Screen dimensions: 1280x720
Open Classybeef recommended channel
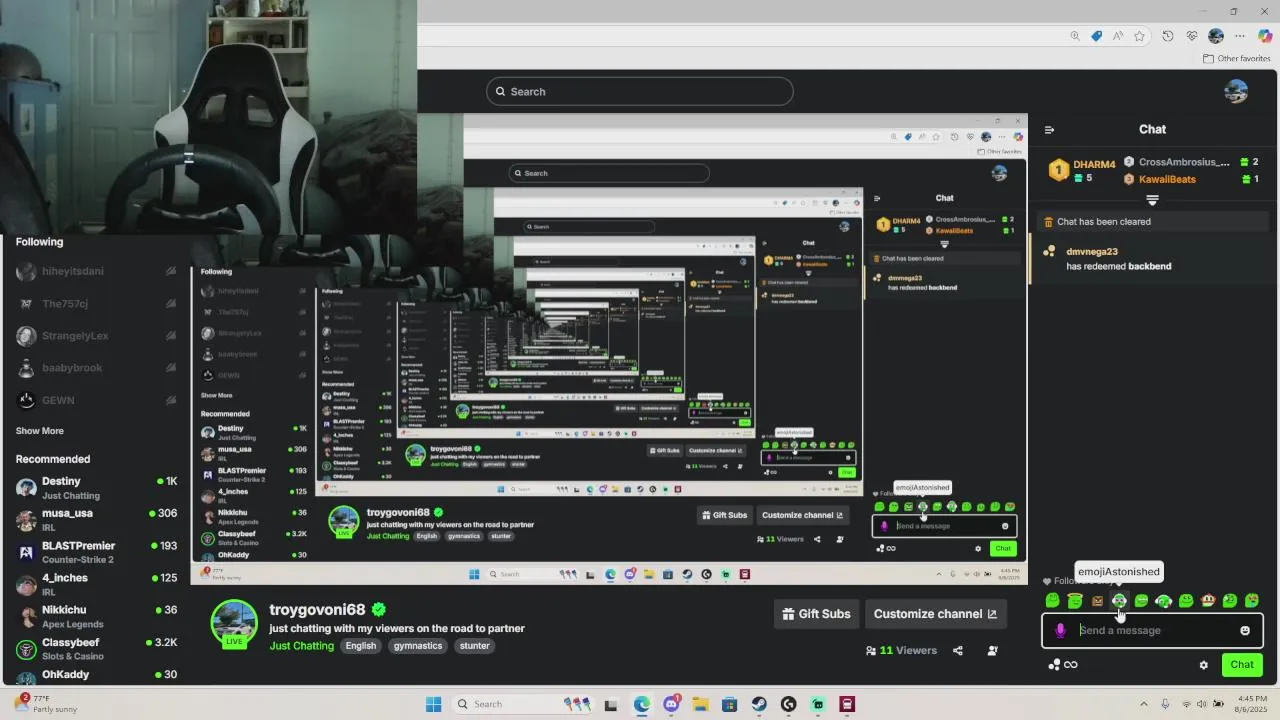pyautogui.click(x=97, y=648)
